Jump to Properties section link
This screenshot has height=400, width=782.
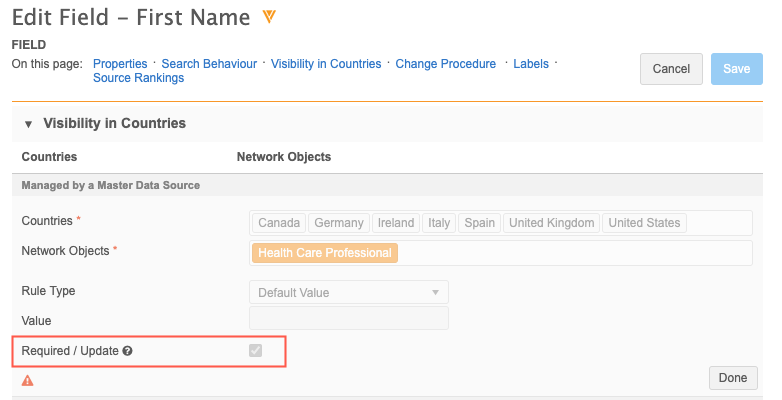[x=120, y=64]
